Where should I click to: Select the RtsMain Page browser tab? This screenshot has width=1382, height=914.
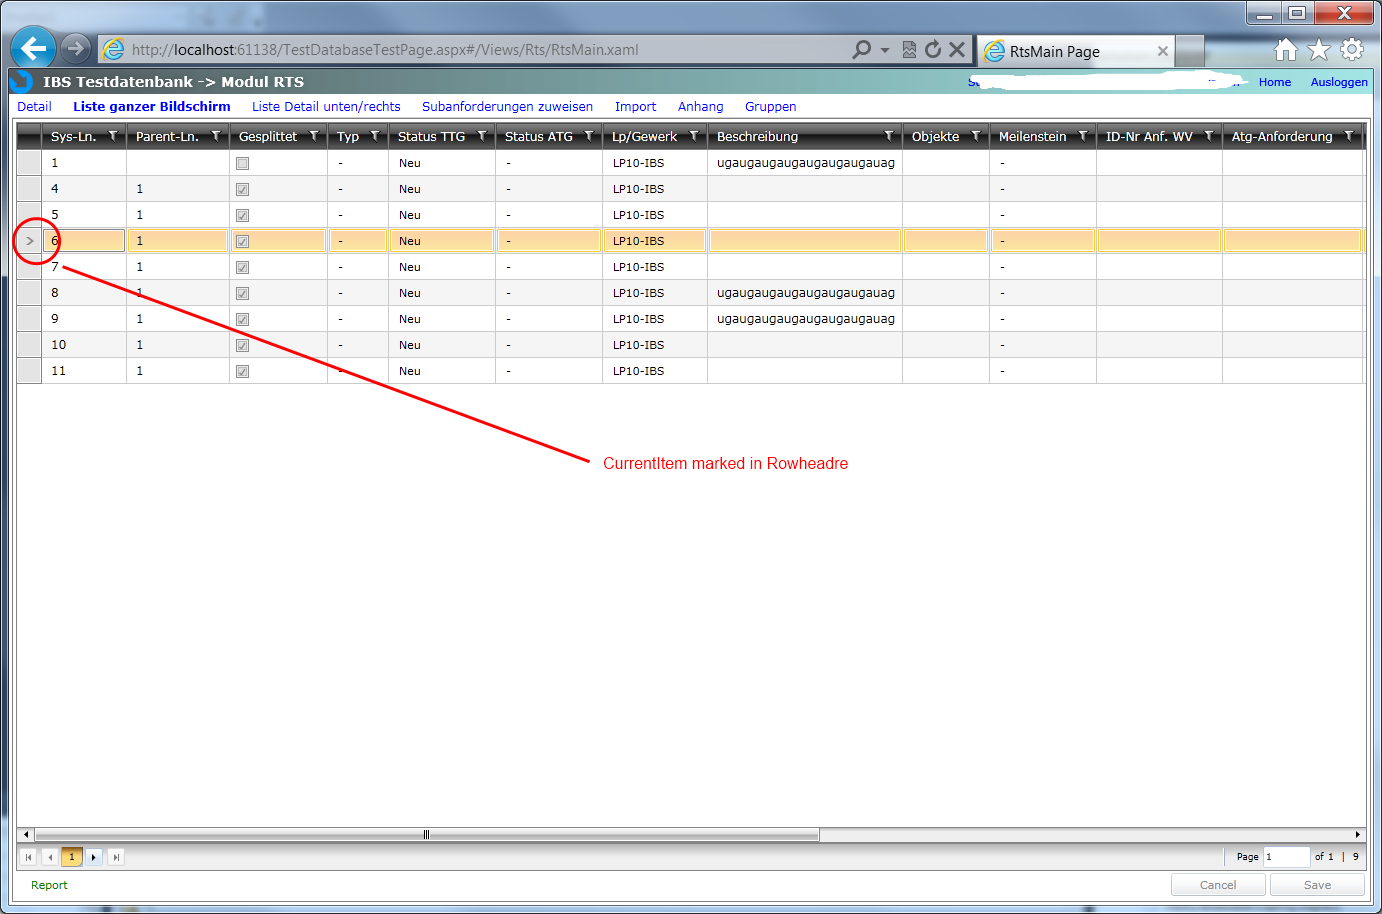(1076, 51)
